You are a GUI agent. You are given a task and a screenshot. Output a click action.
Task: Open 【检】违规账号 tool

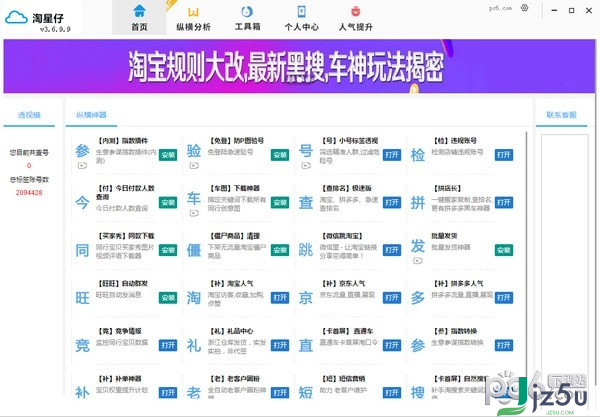coord(504,155)
